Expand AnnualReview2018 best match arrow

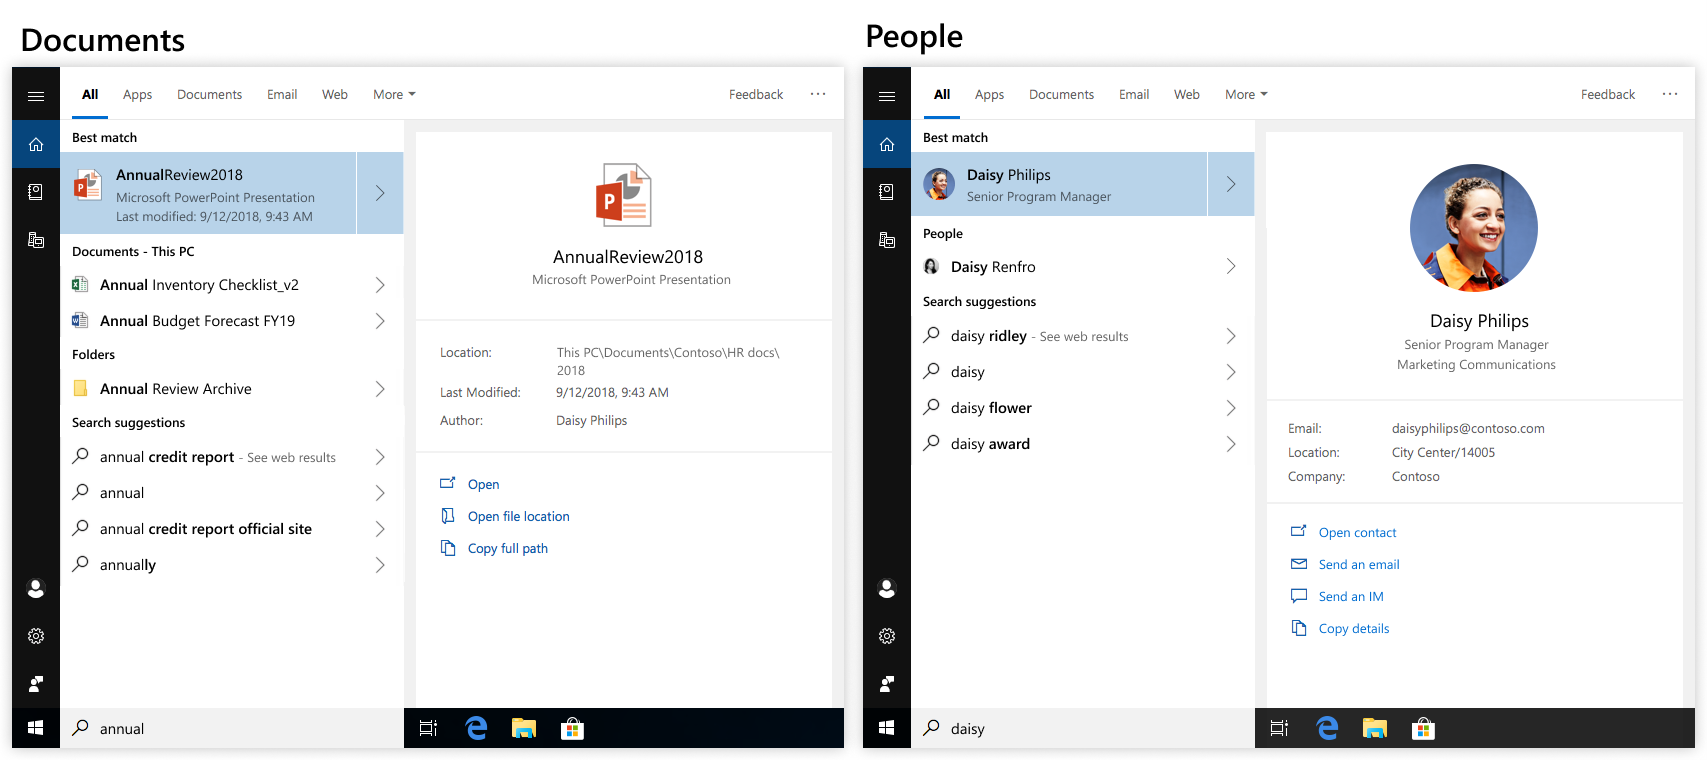click(380, 193)
